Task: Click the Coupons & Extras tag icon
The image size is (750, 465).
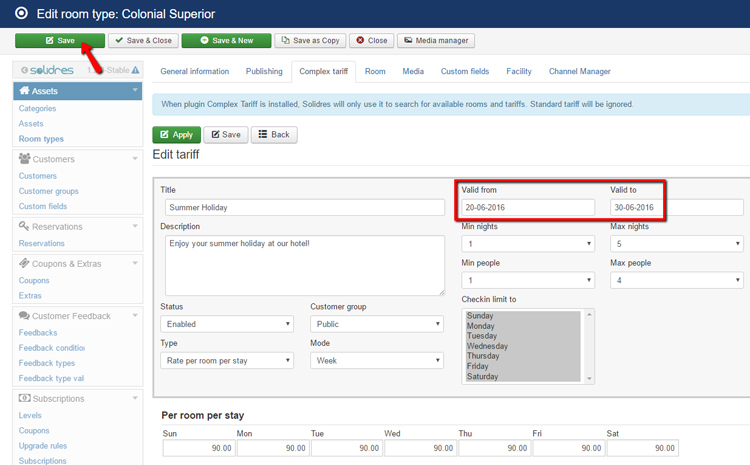Action: [24, 263]
